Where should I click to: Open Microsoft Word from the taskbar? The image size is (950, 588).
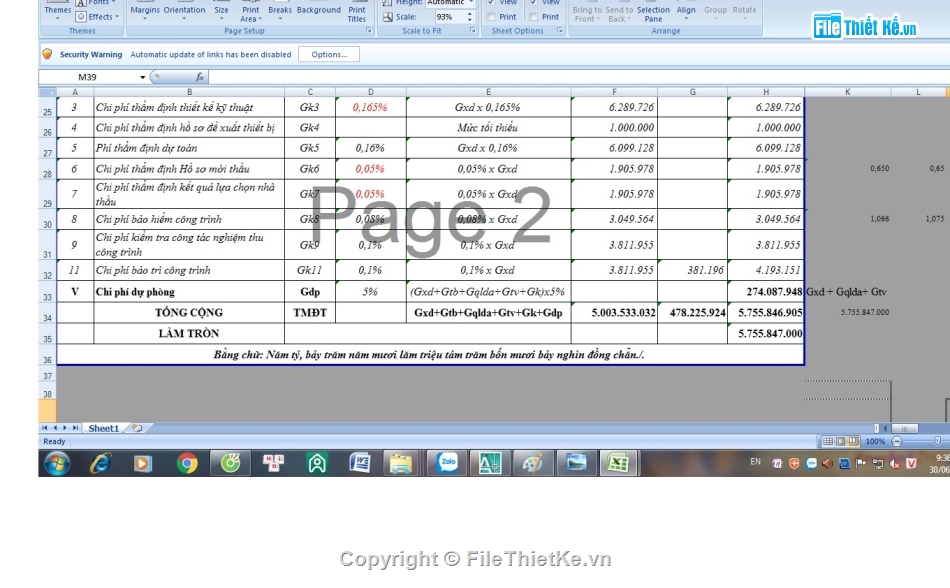360,464
